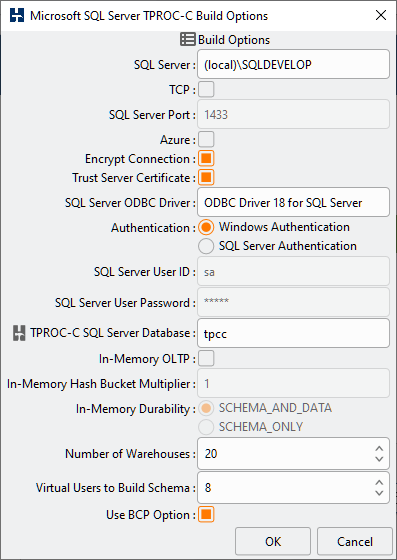
Task: Click the Build Options list icon
Action: (x=188, y=39)
